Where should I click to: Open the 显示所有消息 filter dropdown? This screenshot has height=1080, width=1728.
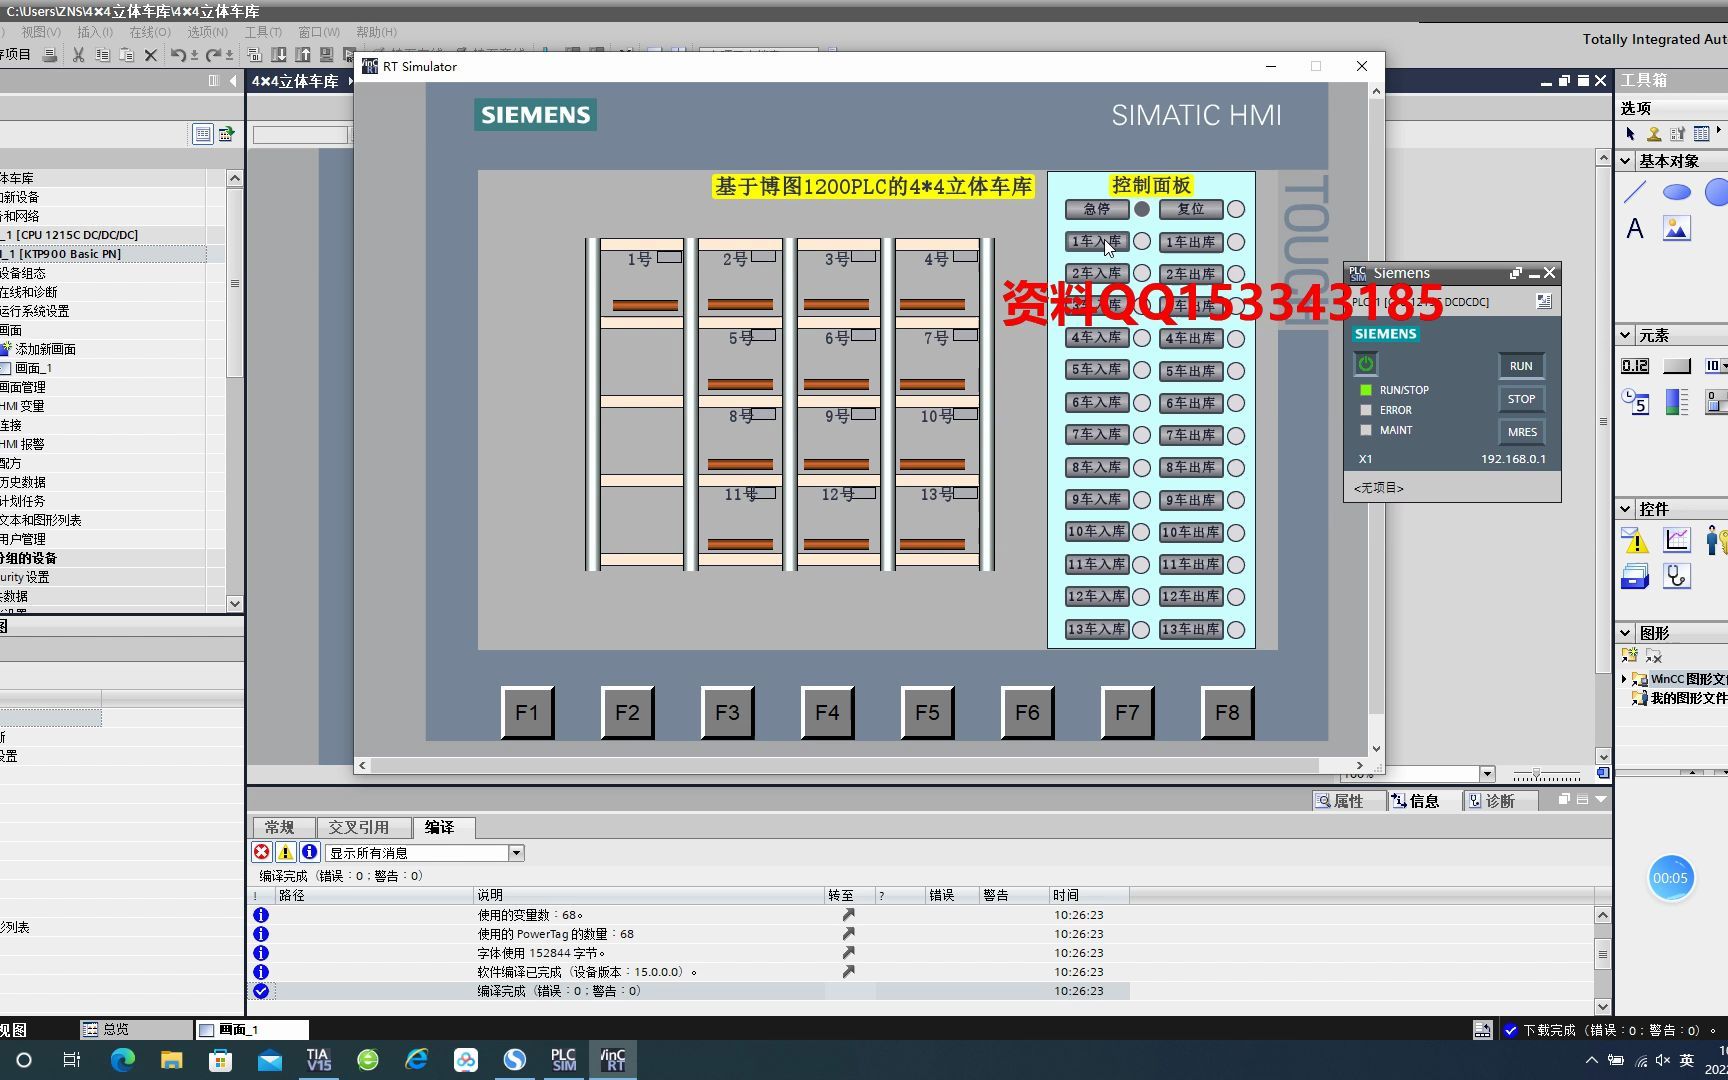[516, 853]
